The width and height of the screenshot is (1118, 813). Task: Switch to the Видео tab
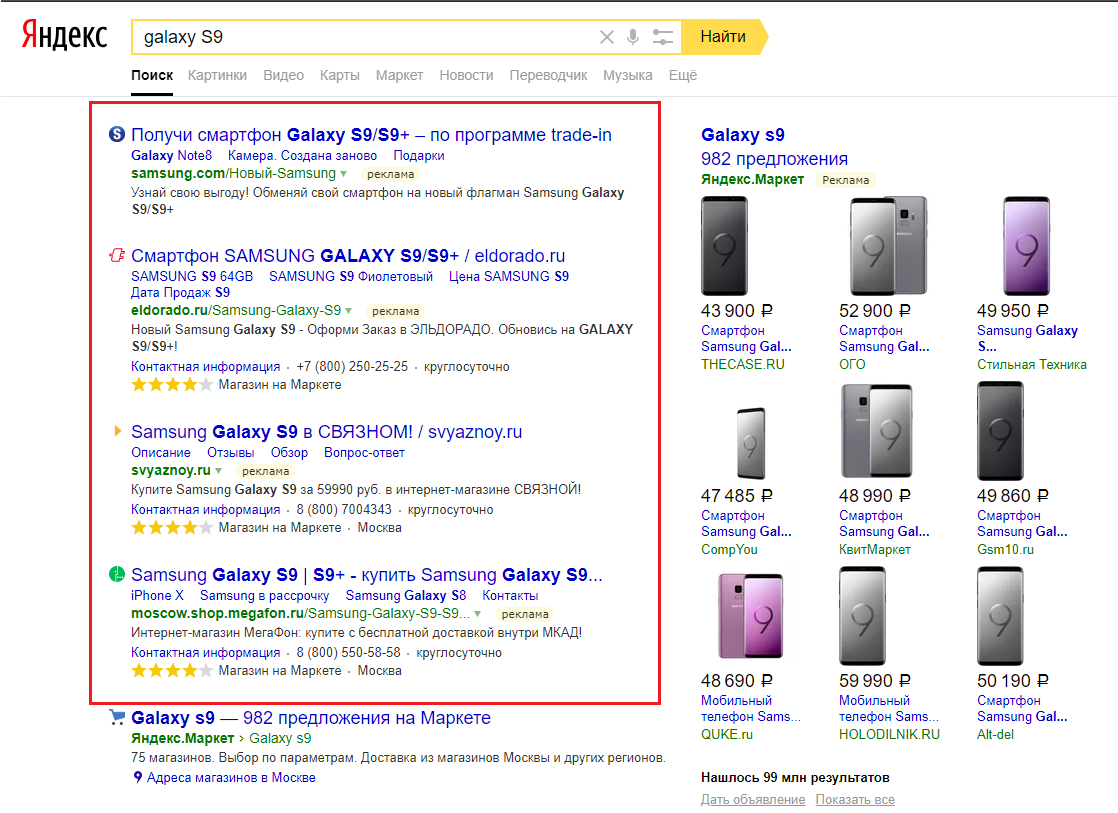(283, 76)
